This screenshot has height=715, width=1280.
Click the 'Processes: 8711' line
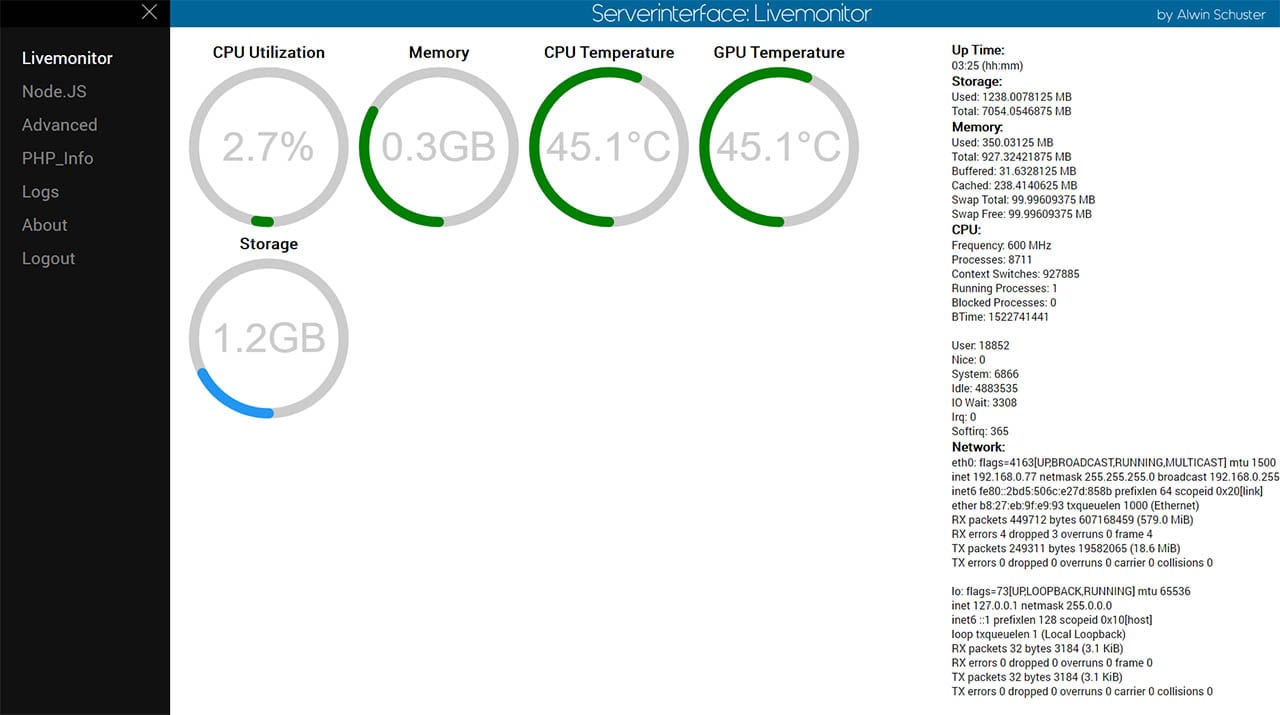coord(993,259)
